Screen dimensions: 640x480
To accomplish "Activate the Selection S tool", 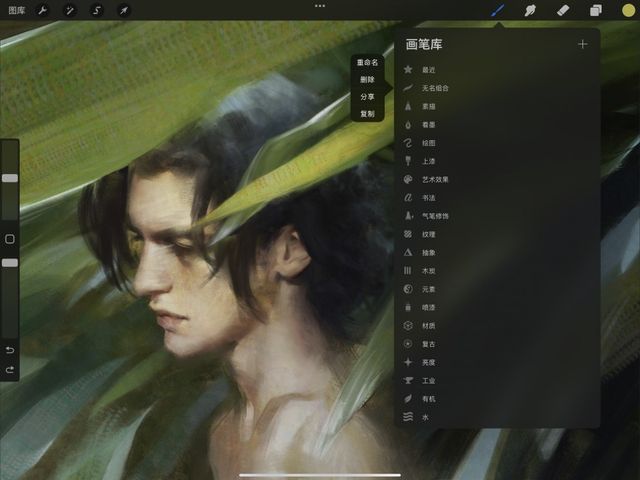I will (x=97, y=10).
